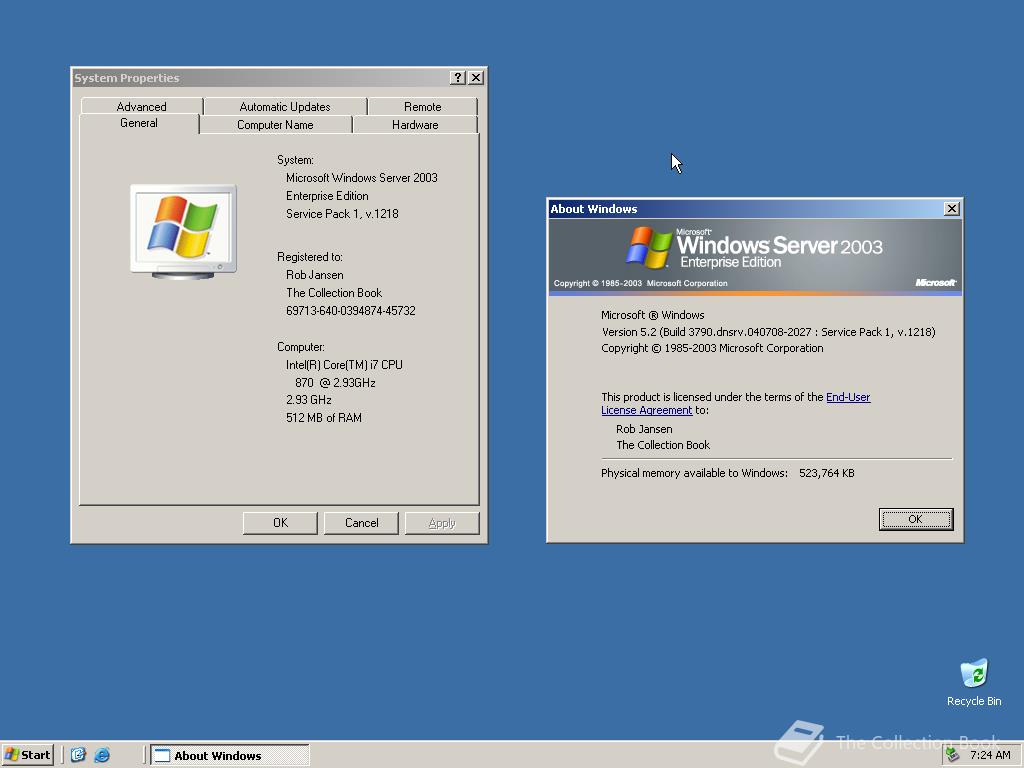Click 'Rob Jansen' in About Windows dialog
The height and width of the screenshot is (768, 1024).
click(644, 429)
